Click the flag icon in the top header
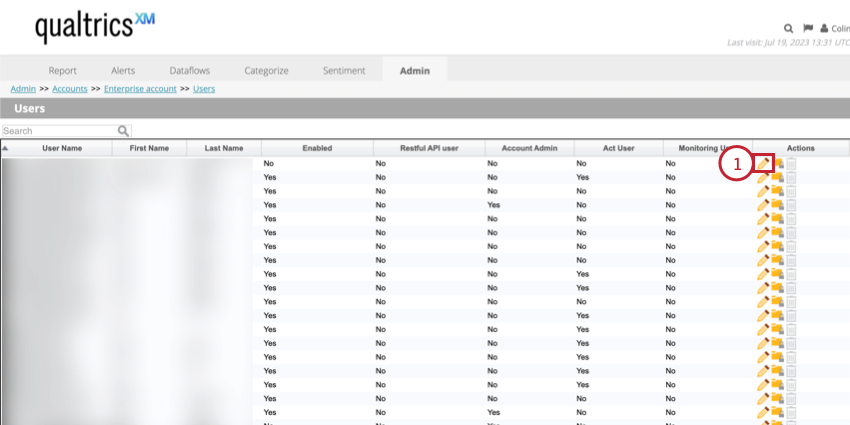Image resolution: width=850 pixels, height=425 pixels. coord(806,28)
